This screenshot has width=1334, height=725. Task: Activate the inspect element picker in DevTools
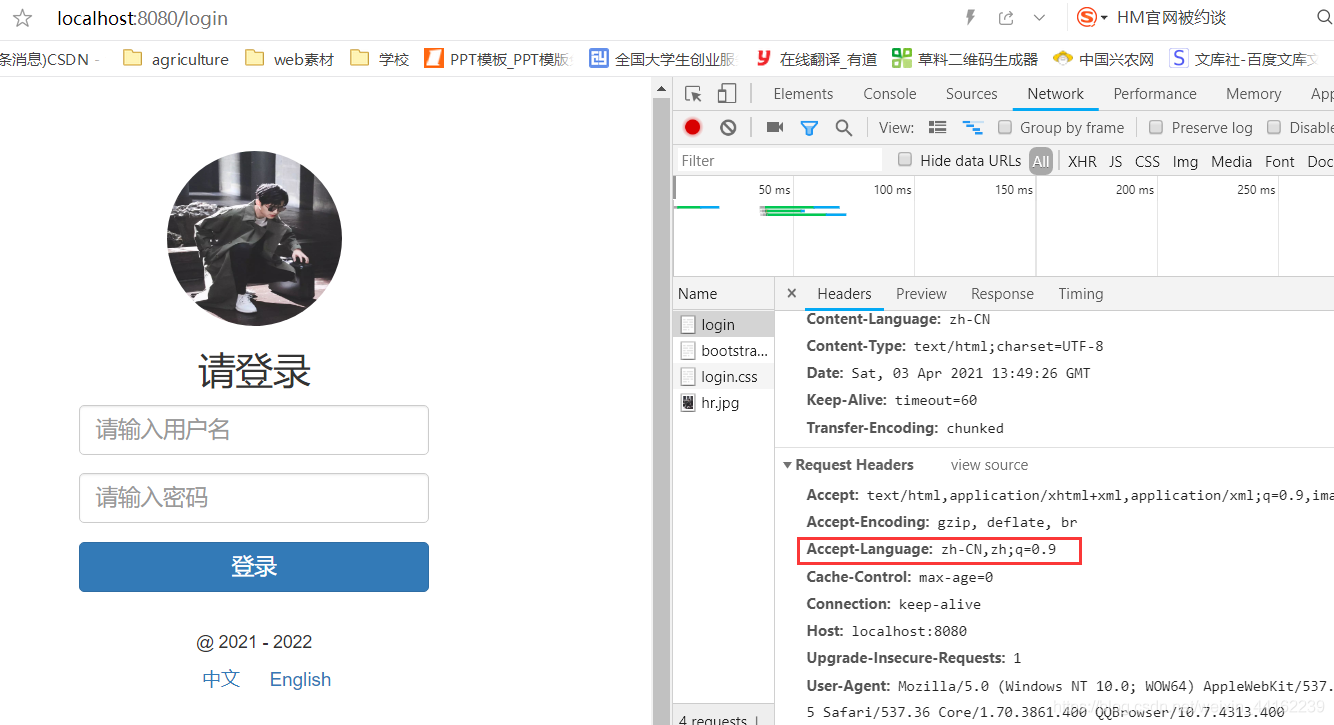[693, 94]
